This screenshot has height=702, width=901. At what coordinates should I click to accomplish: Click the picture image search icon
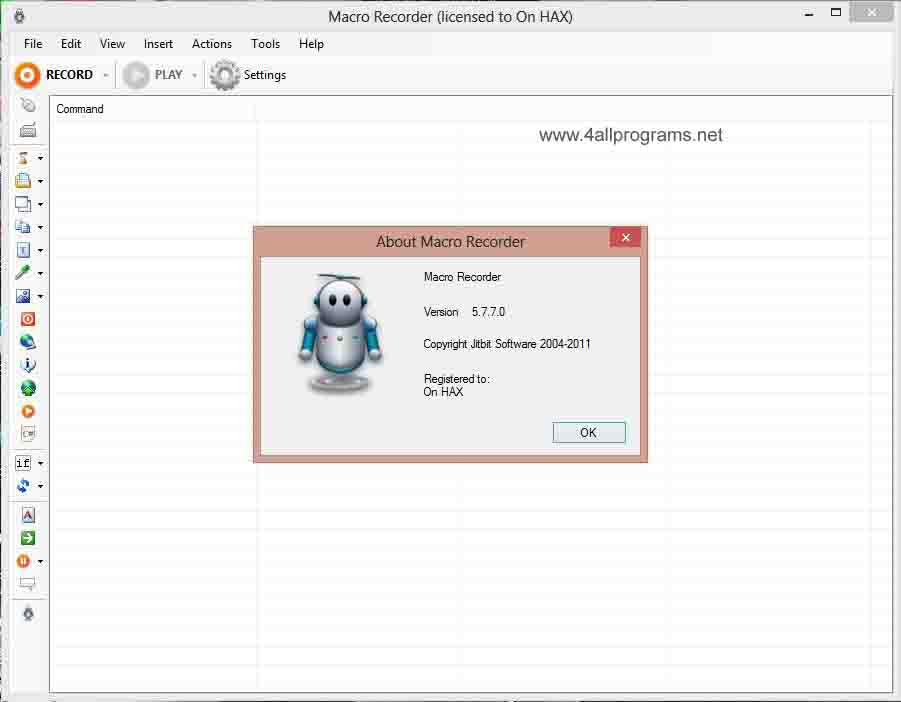[x=23, y=296]
